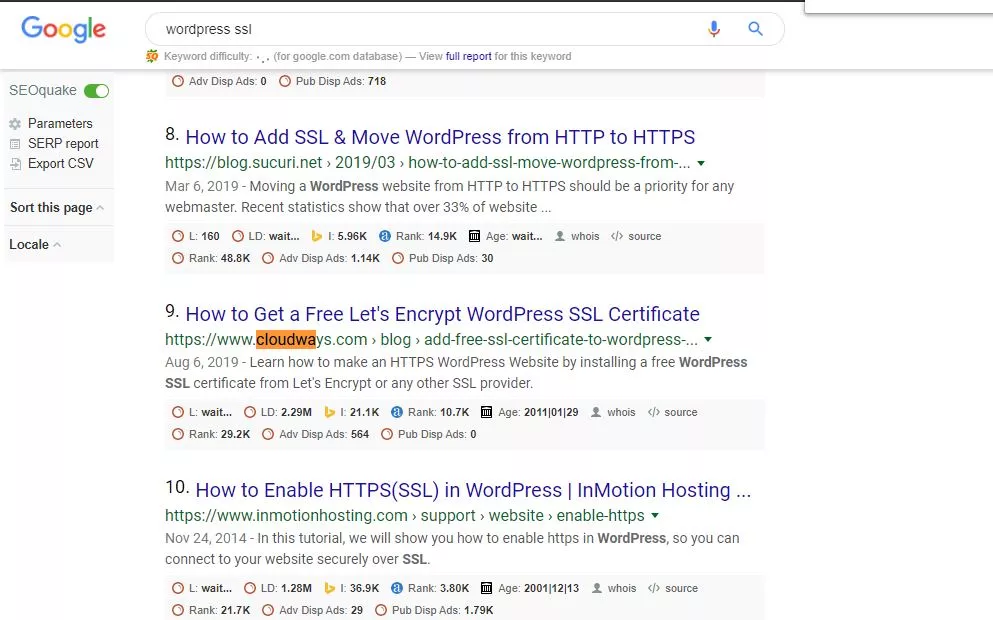Click Bing index icon in cloudways result

329,412
